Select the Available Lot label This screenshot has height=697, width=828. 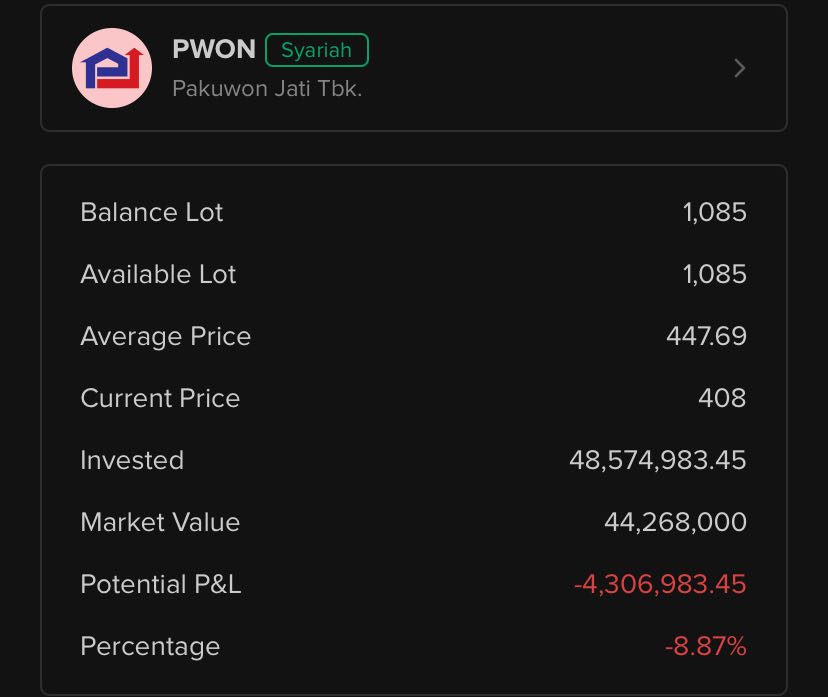point(158,274)
